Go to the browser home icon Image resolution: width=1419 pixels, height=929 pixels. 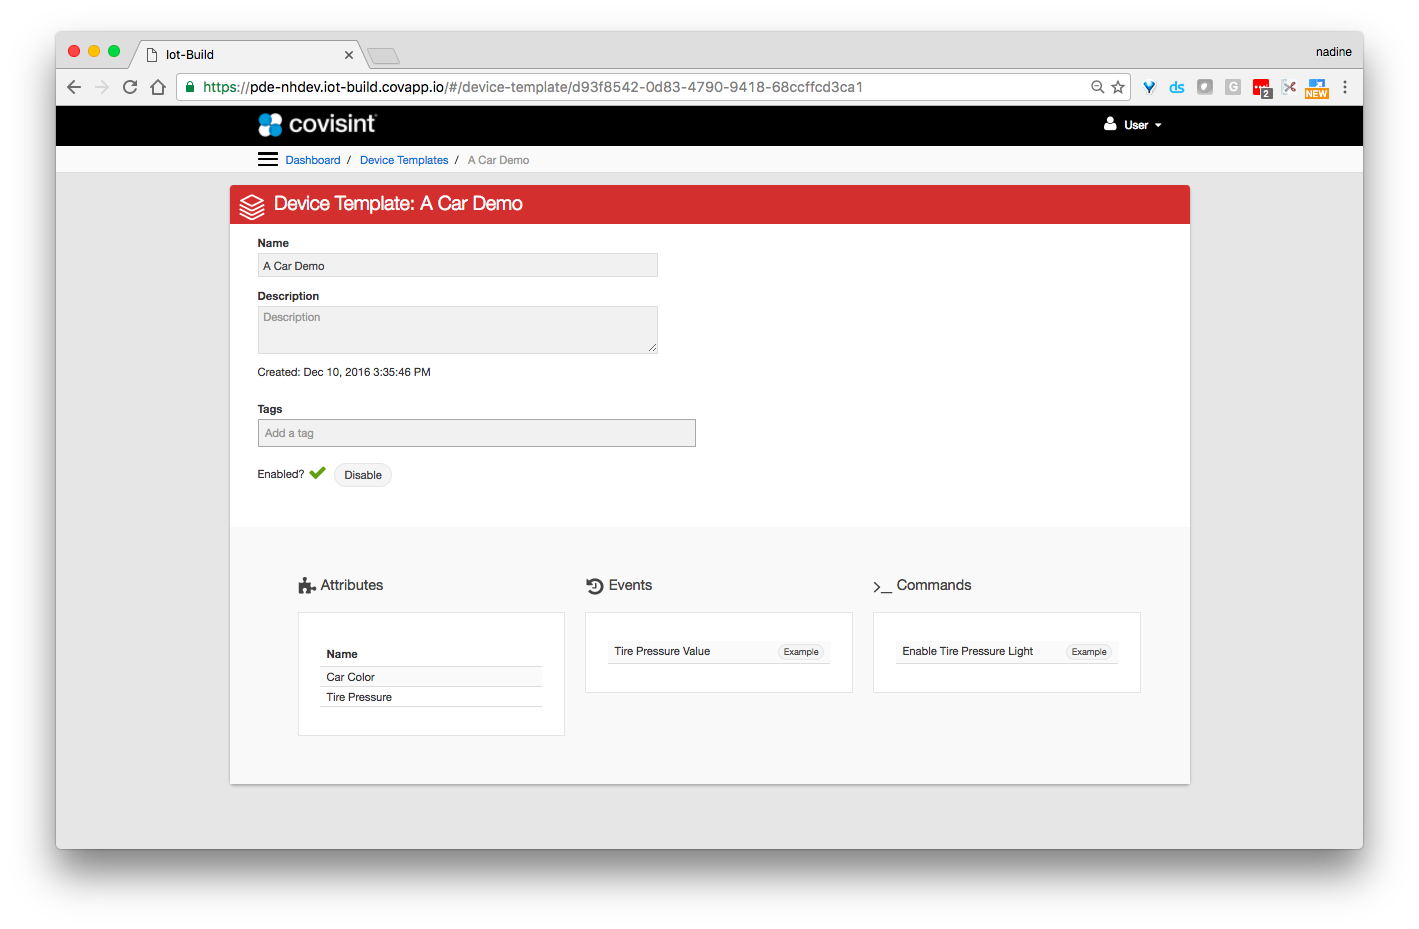[x=158, y=87]
